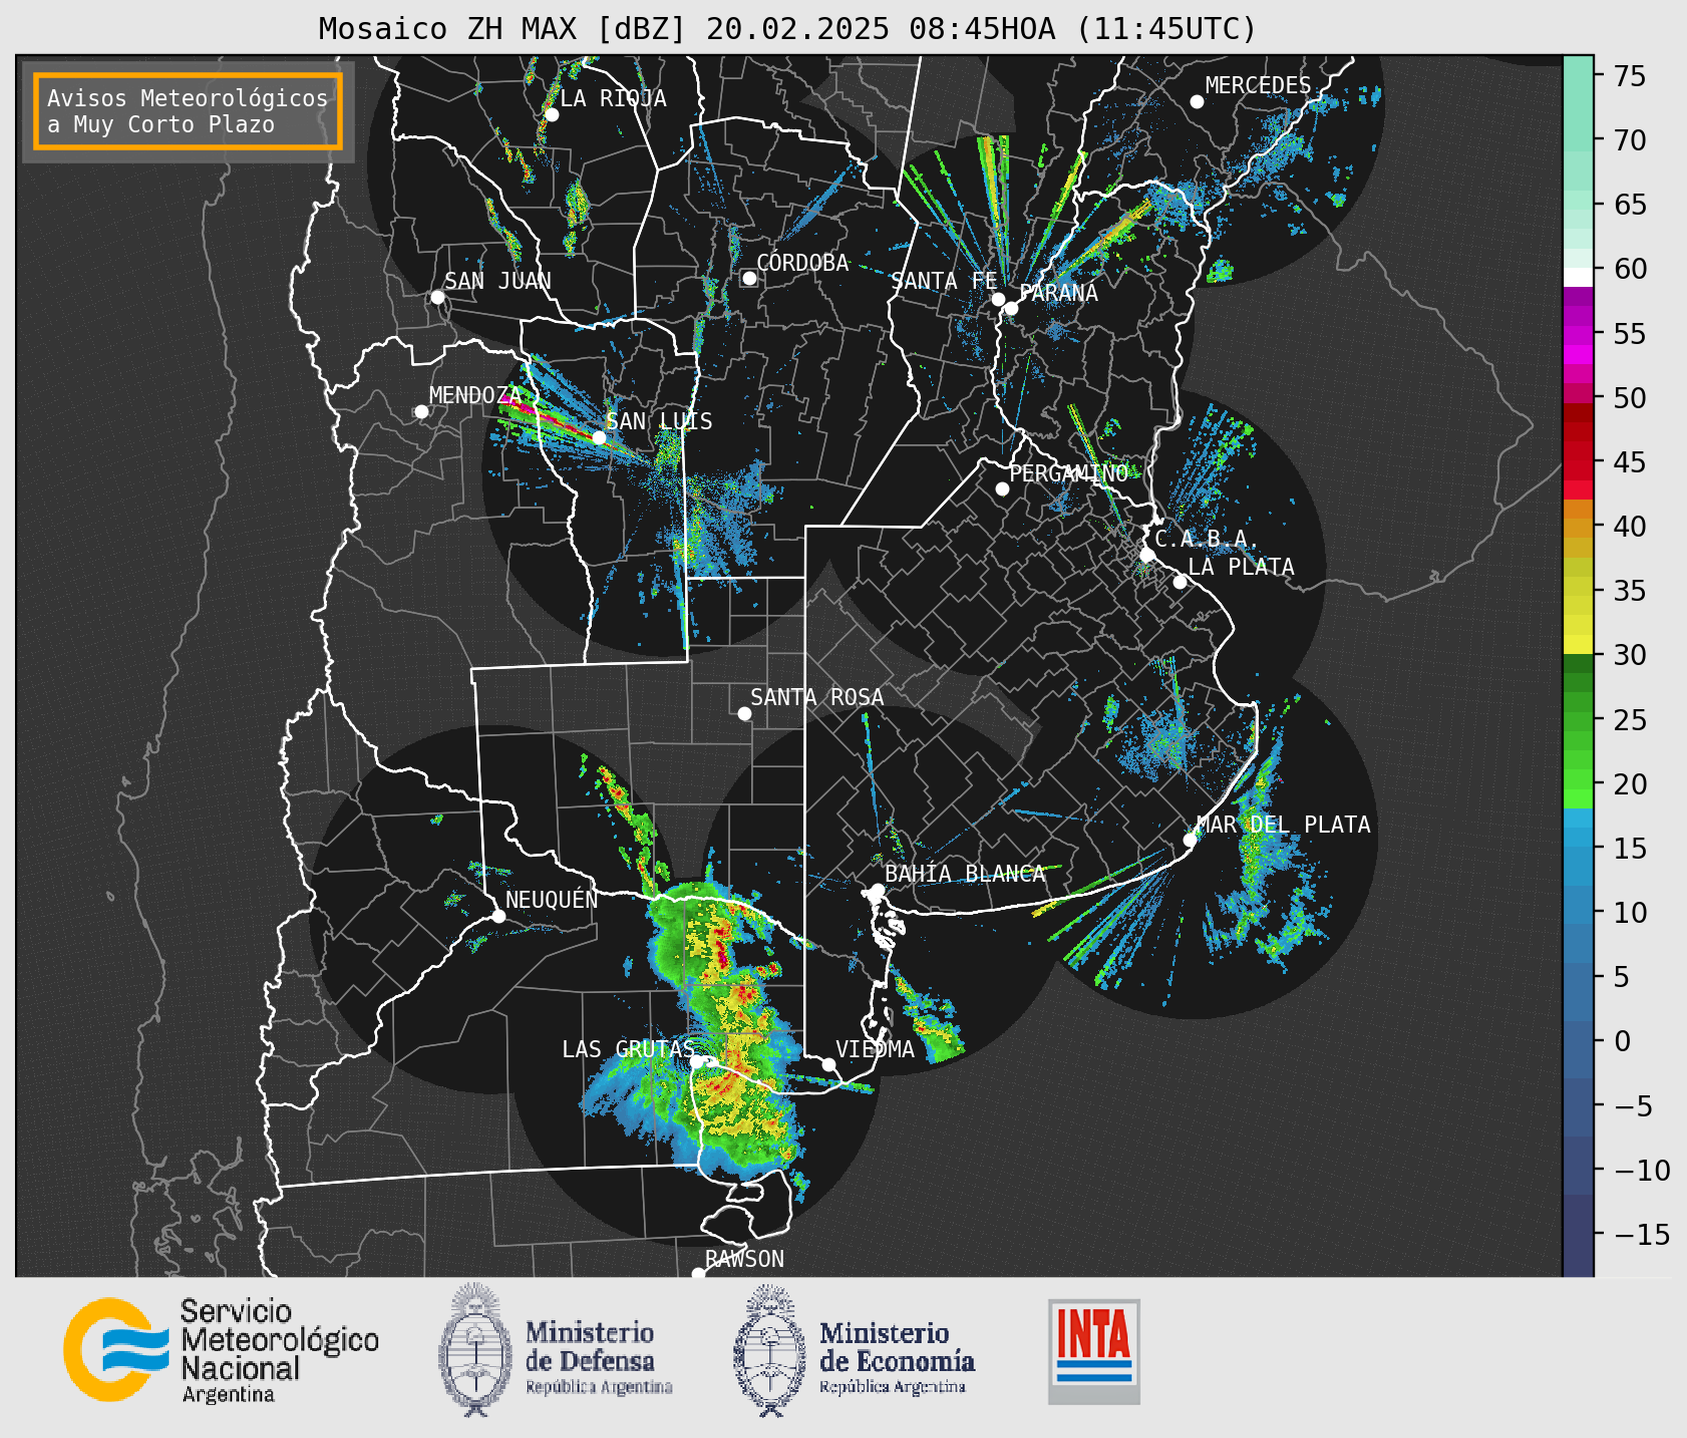Click the CÓRDOBA city label

tap(802, 263)
